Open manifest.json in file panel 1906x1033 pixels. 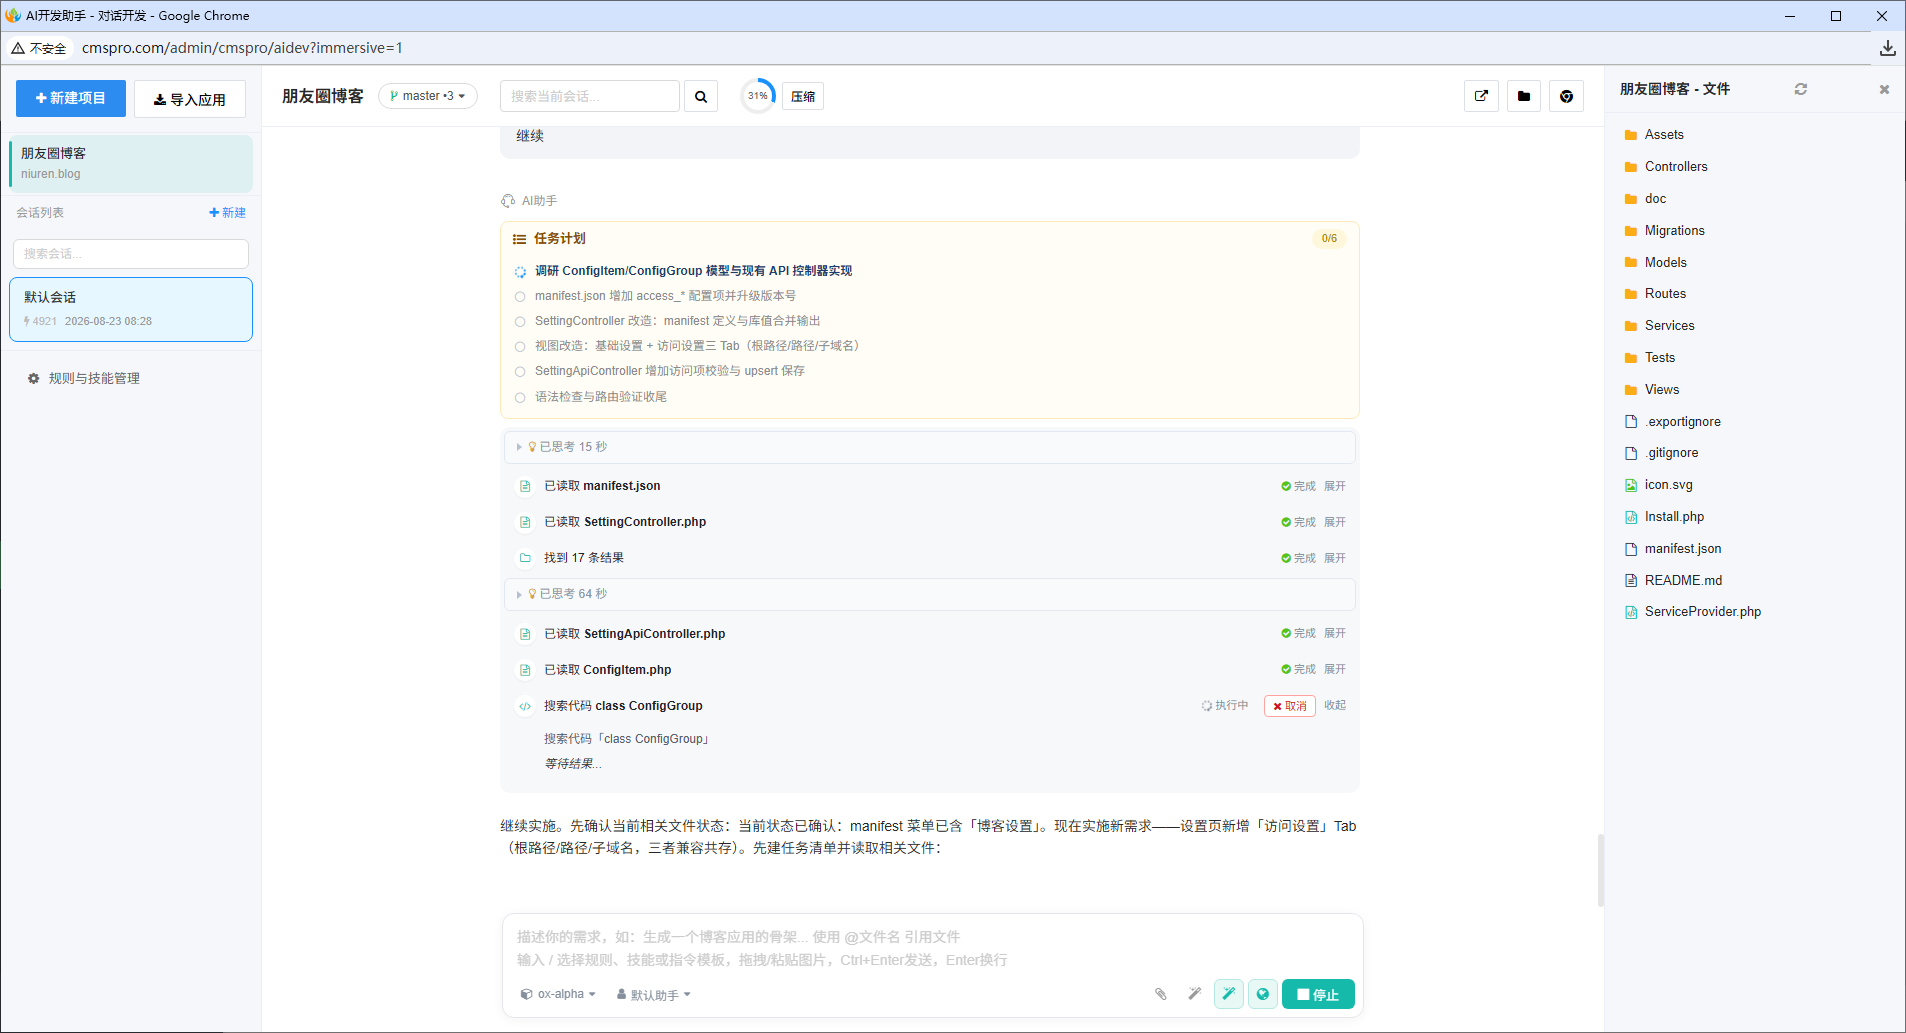click(1682, 549)
